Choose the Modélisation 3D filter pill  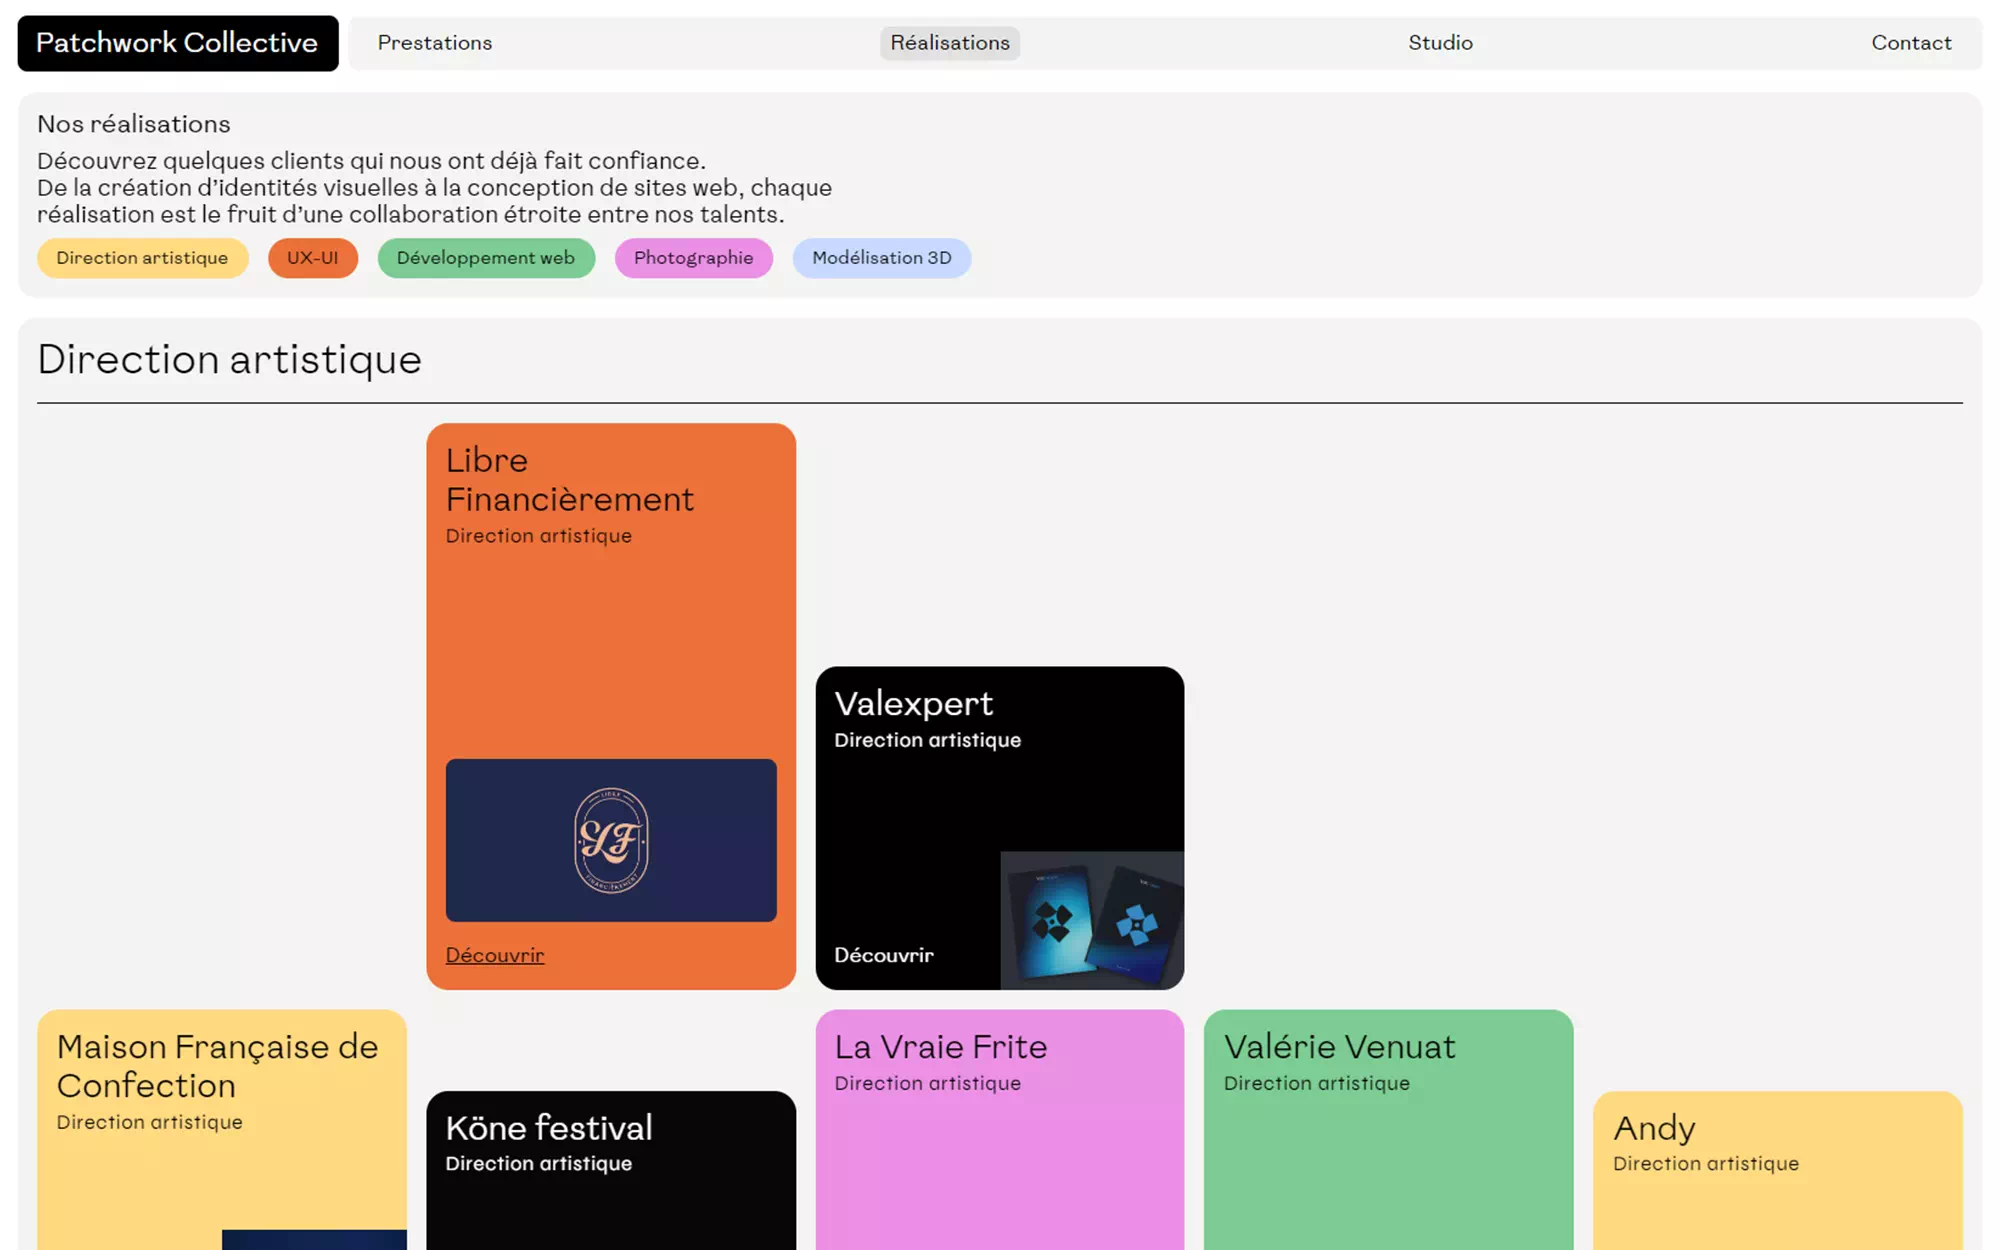tap(881, 258)
